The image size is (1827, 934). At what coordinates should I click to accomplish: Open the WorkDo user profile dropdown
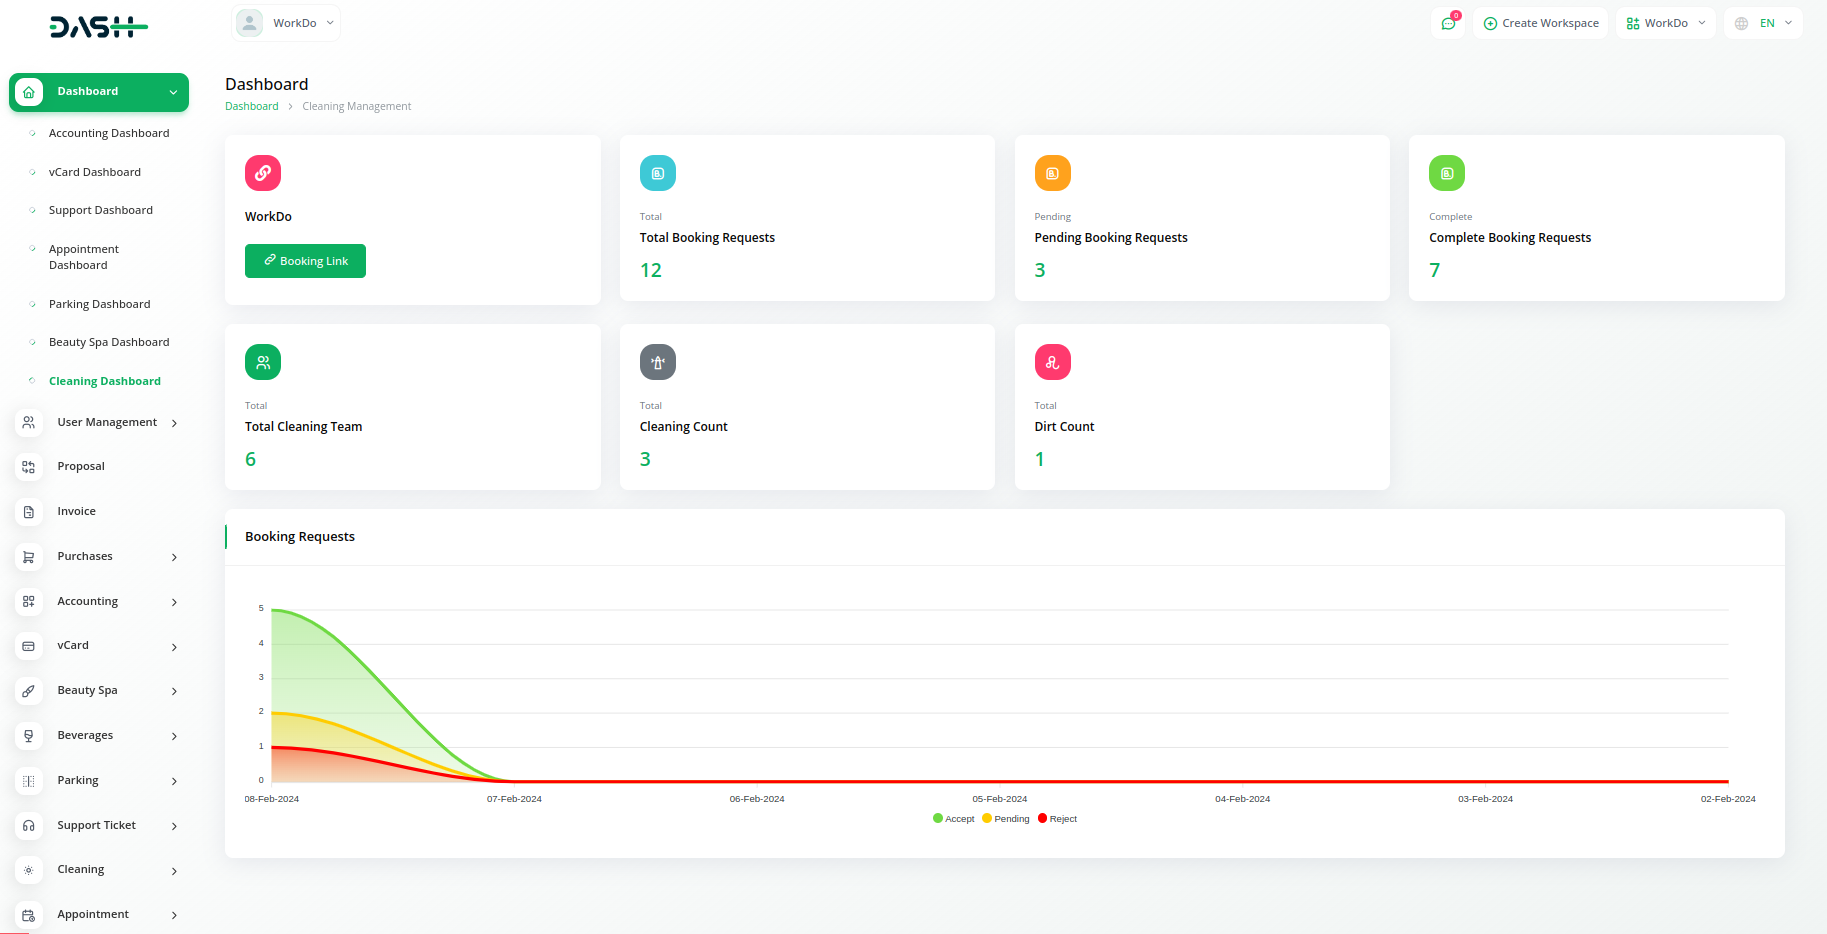tap(286, 23)
